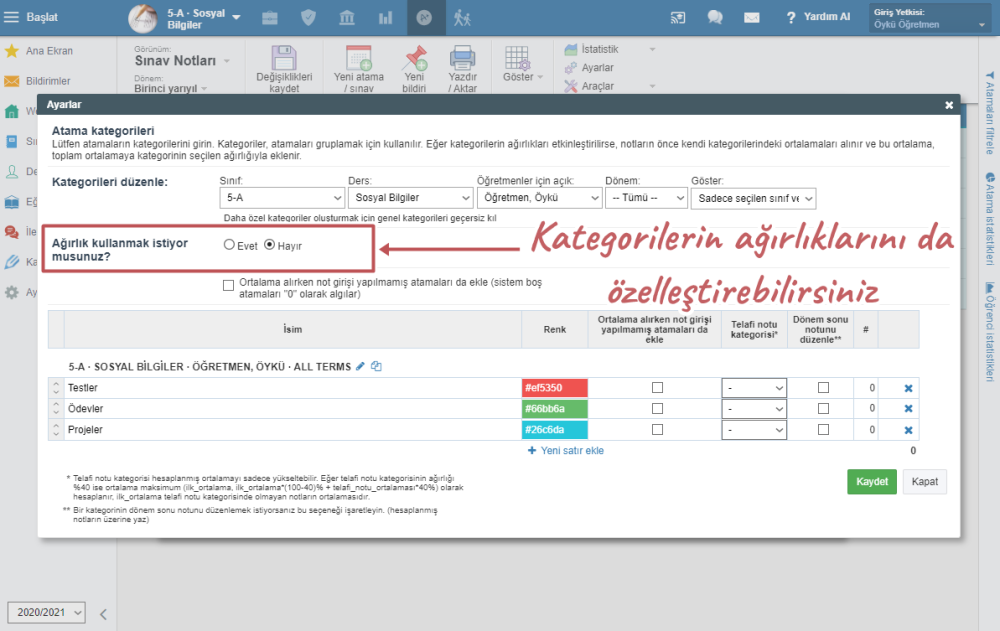Click Yeni satır ekle link
This screenshot has height=631, width=1000.
pos(566,450)
